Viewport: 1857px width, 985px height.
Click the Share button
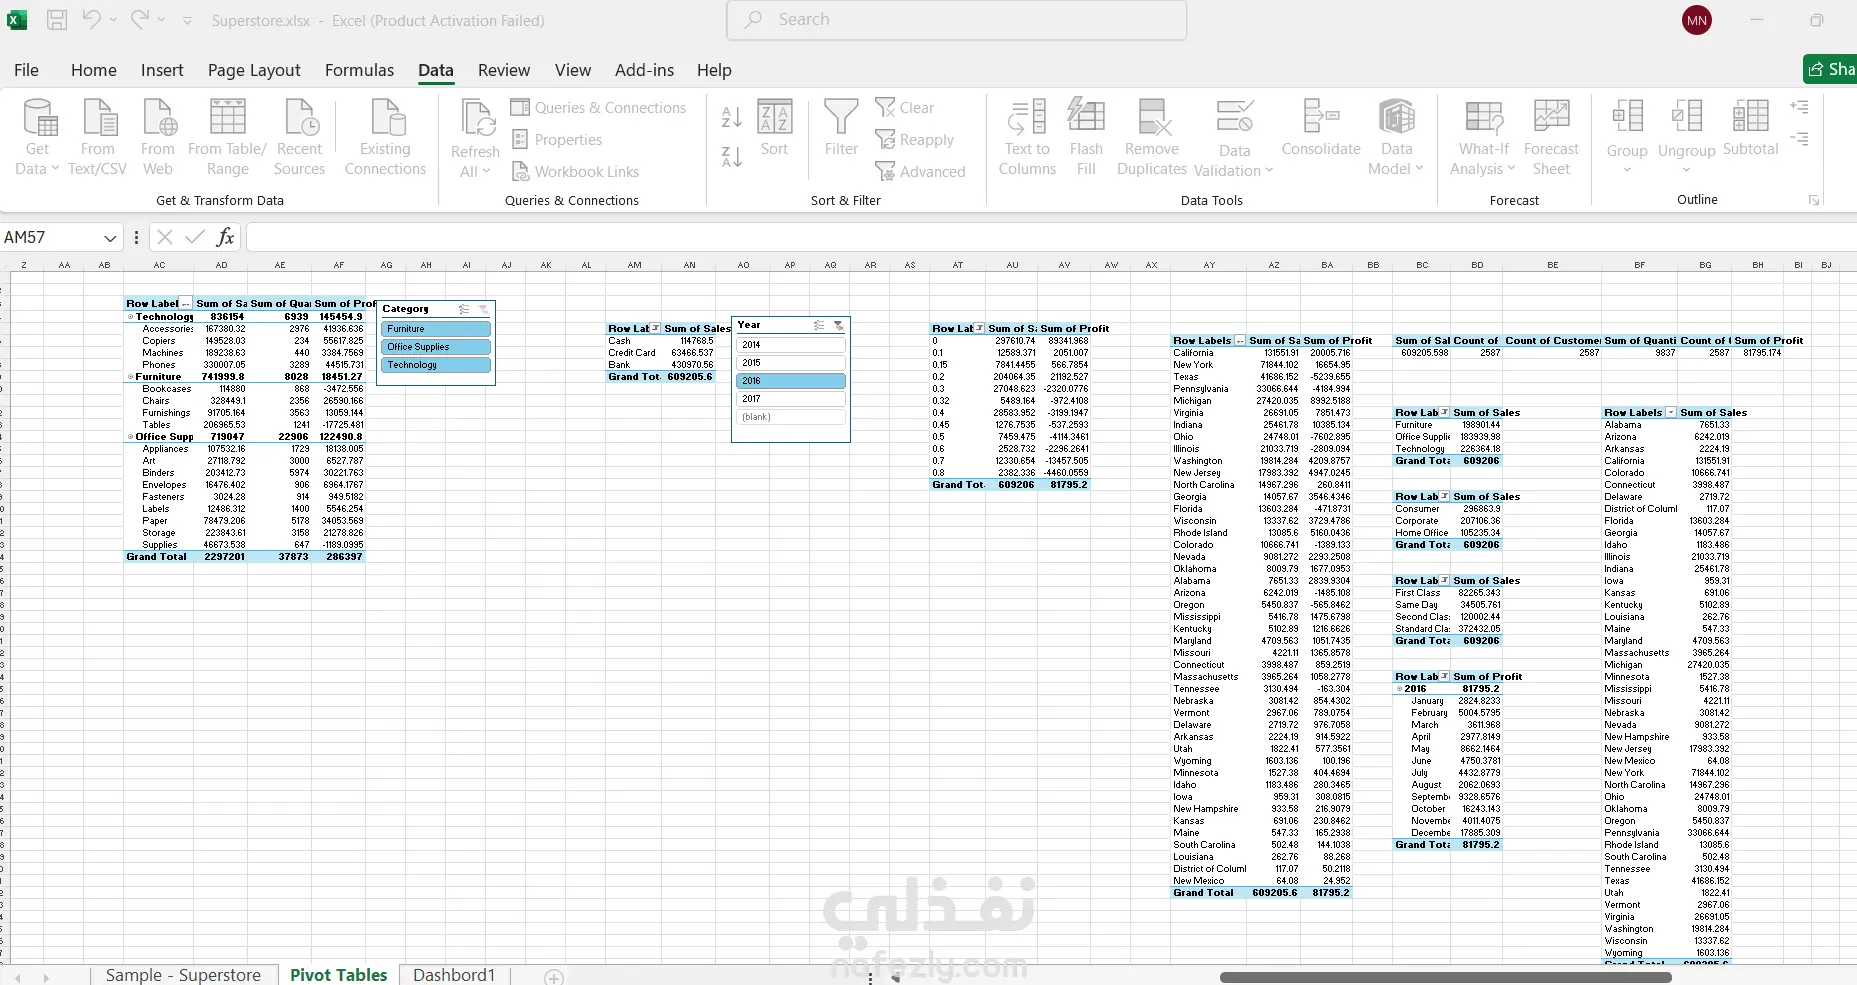tap(1831, 69)
